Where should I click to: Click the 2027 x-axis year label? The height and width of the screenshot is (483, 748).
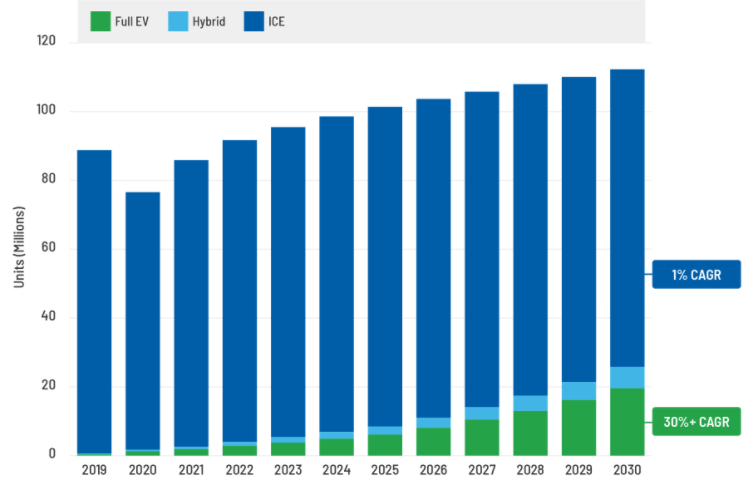[x=482, y=468]
